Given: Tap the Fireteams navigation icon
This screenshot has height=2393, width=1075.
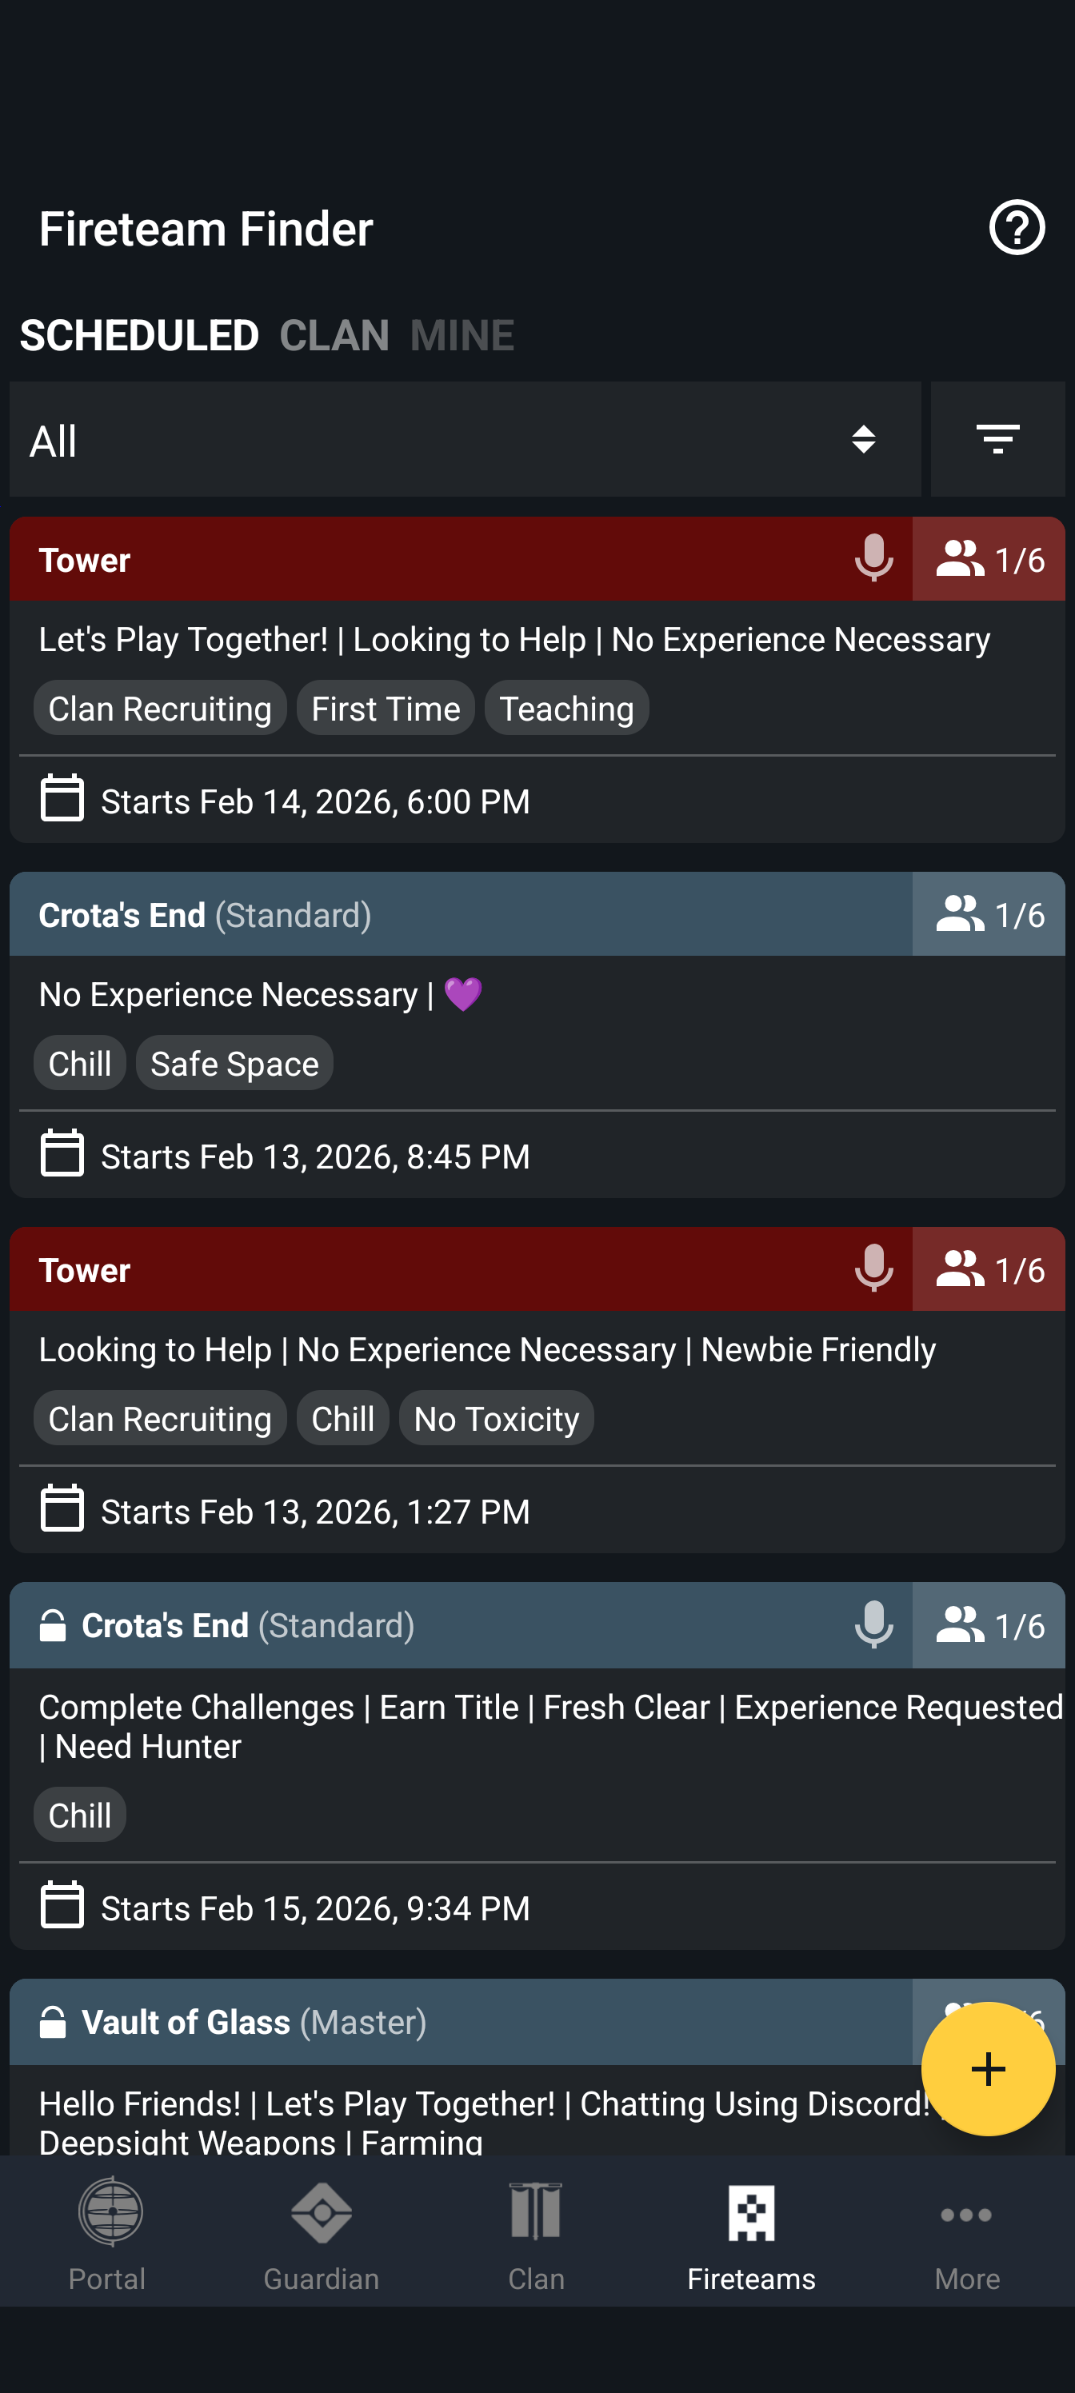Looking at the screenshot, I should tap(751, 2214).
